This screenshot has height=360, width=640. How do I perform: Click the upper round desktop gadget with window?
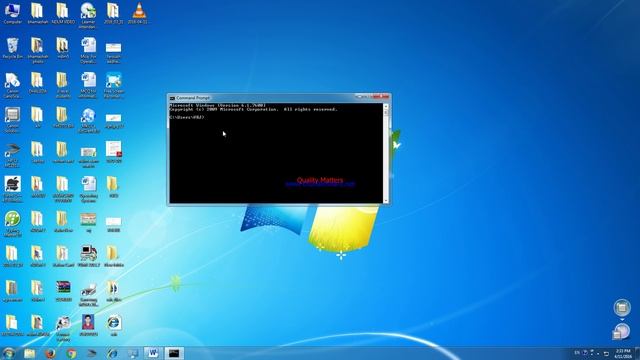point(622,308)
